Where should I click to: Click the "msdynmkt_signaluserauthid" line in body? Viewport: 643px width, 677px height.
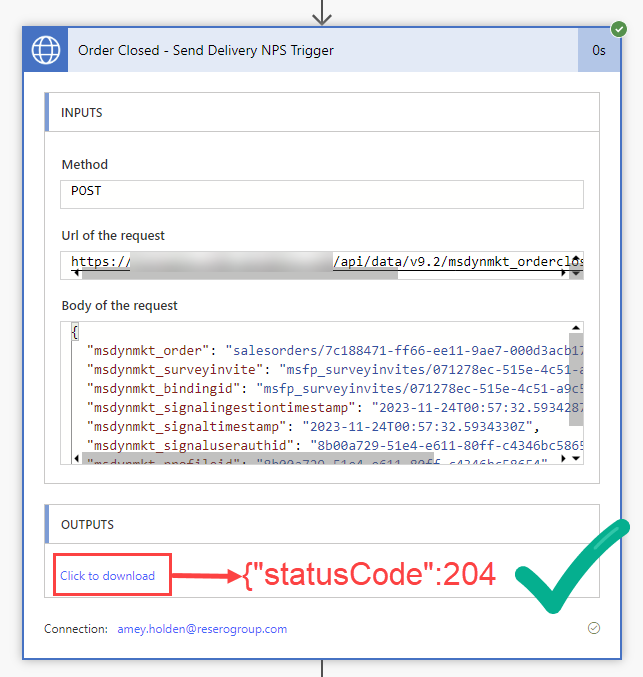335,446
